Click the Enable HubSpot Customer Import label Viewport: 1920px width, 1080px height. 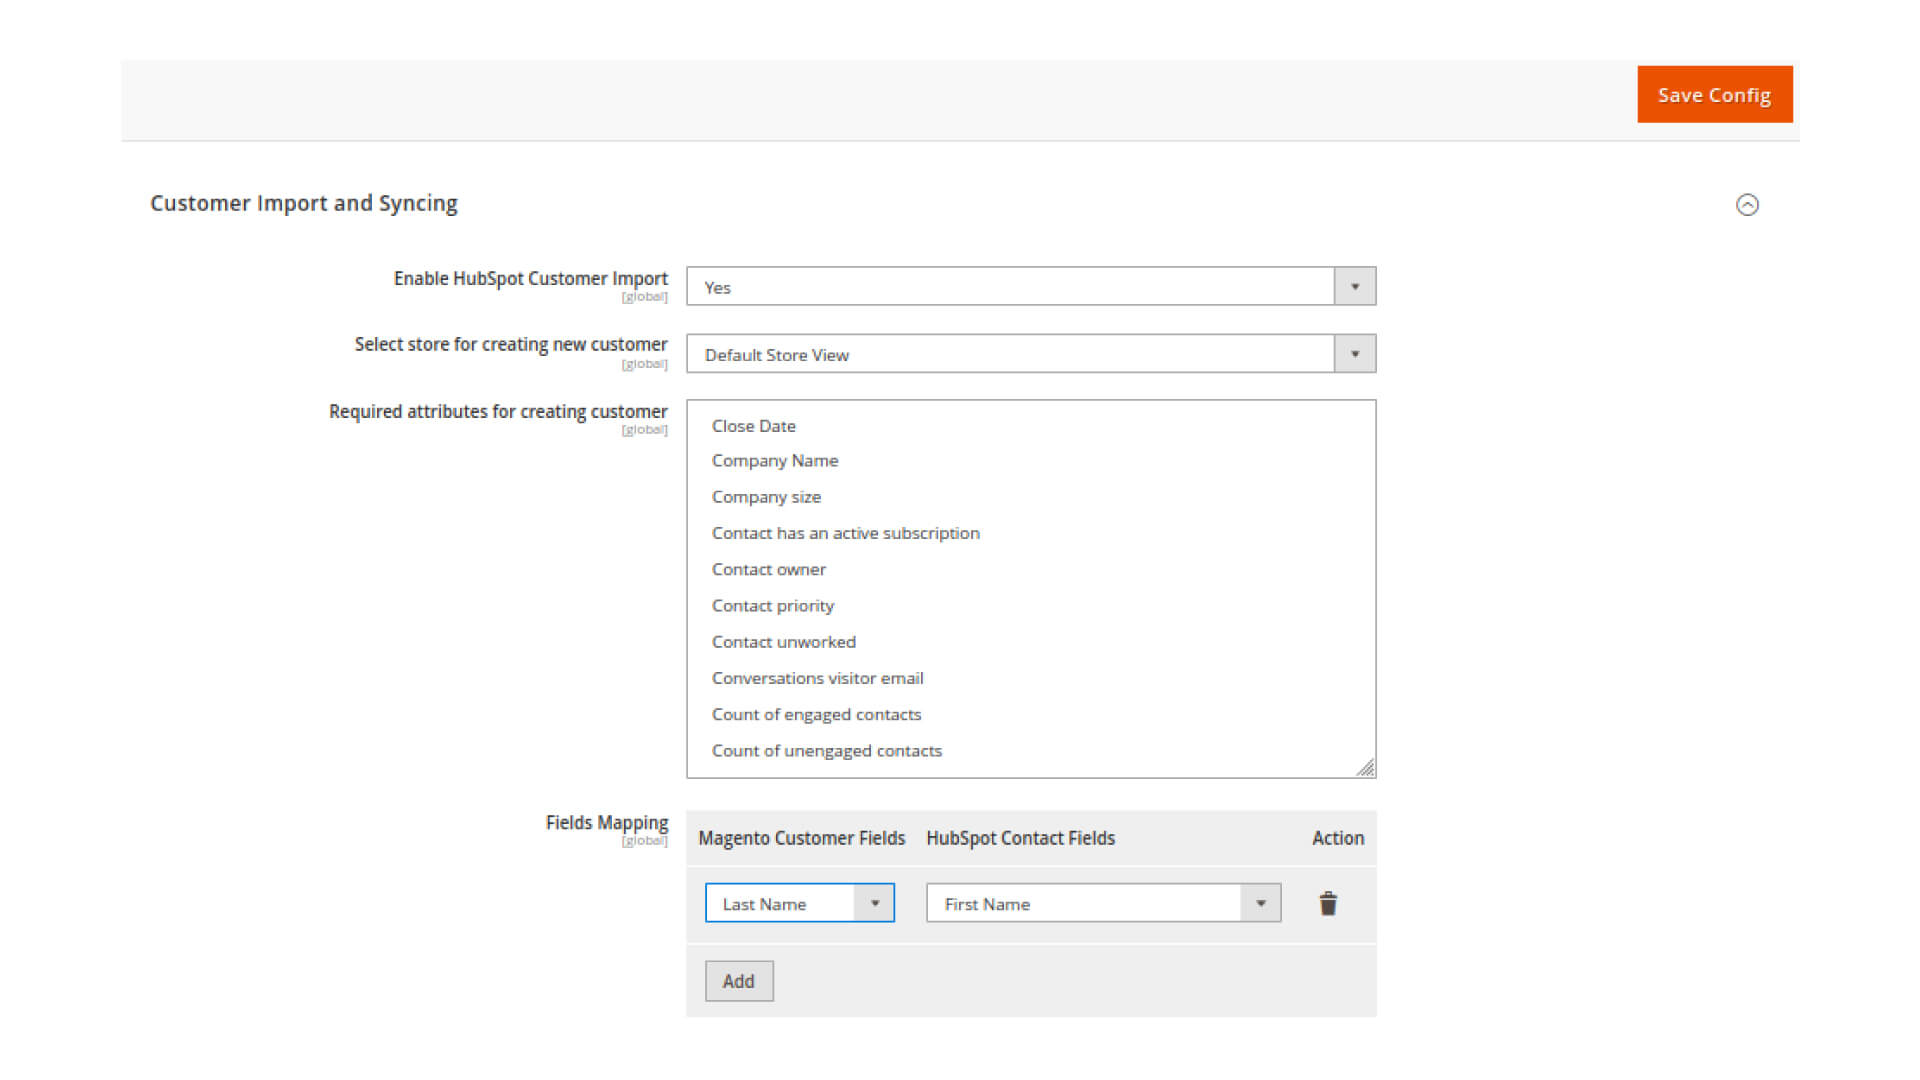coord(531,278)
